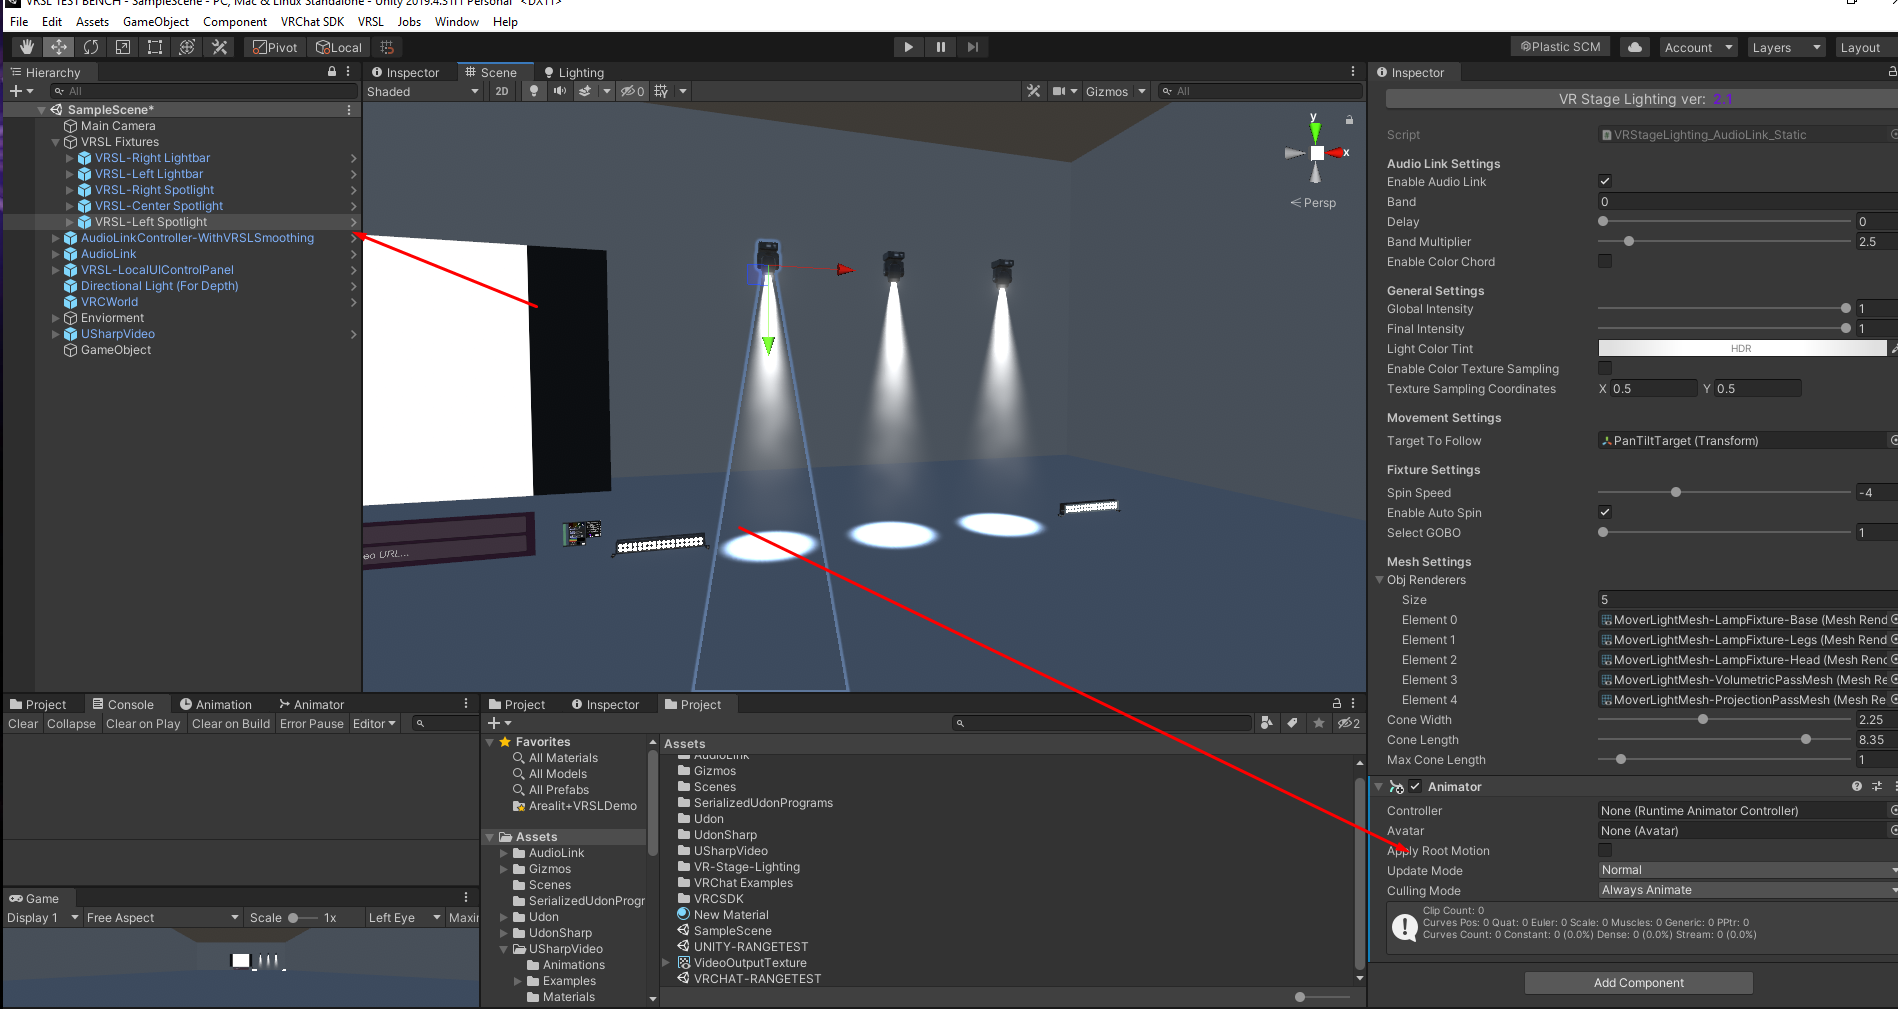Open Unity cloud services
The height and width of the screenshot is (1009, 1898).
point(1635,47)
